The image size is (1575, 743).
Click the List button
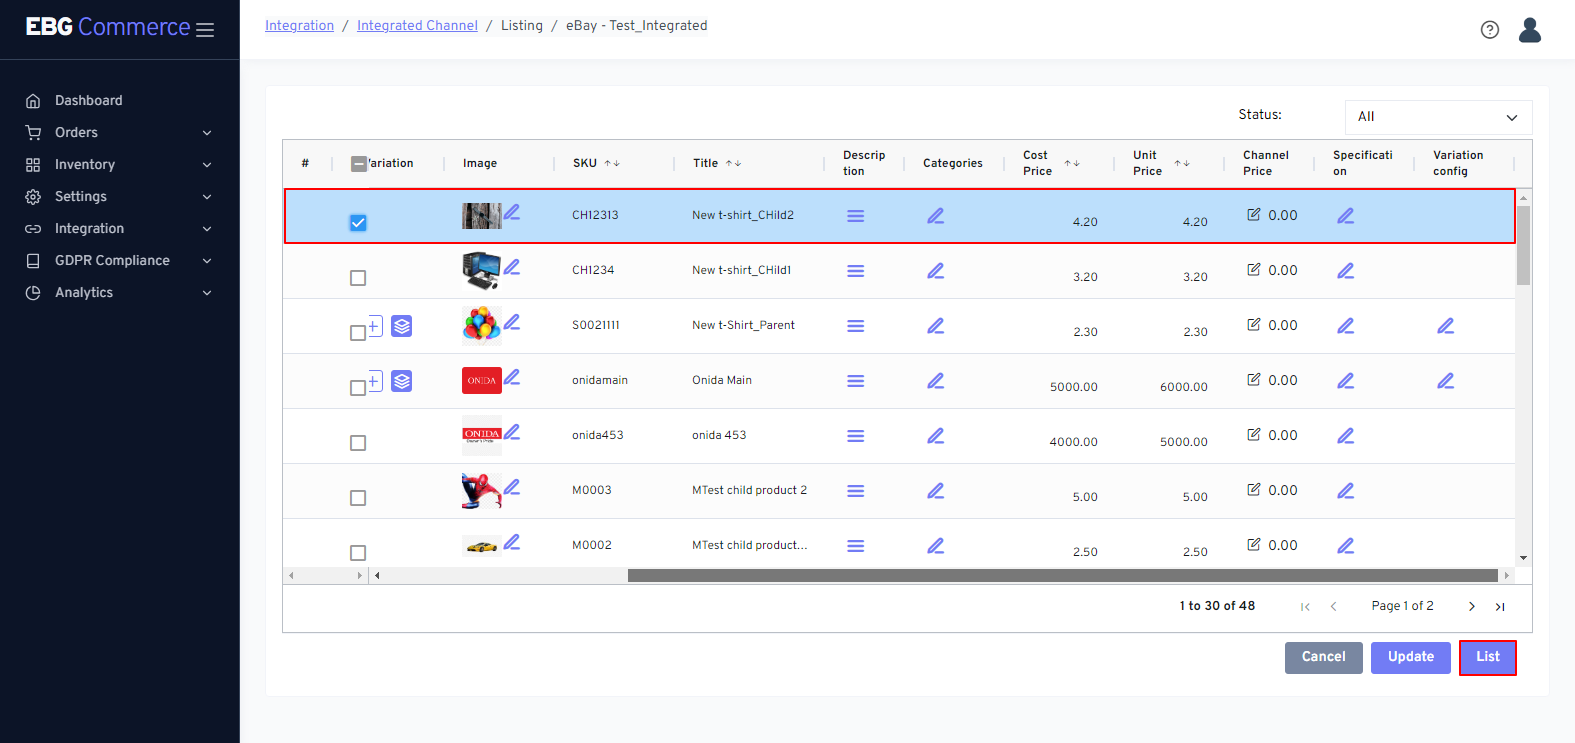click(1487, 657)
